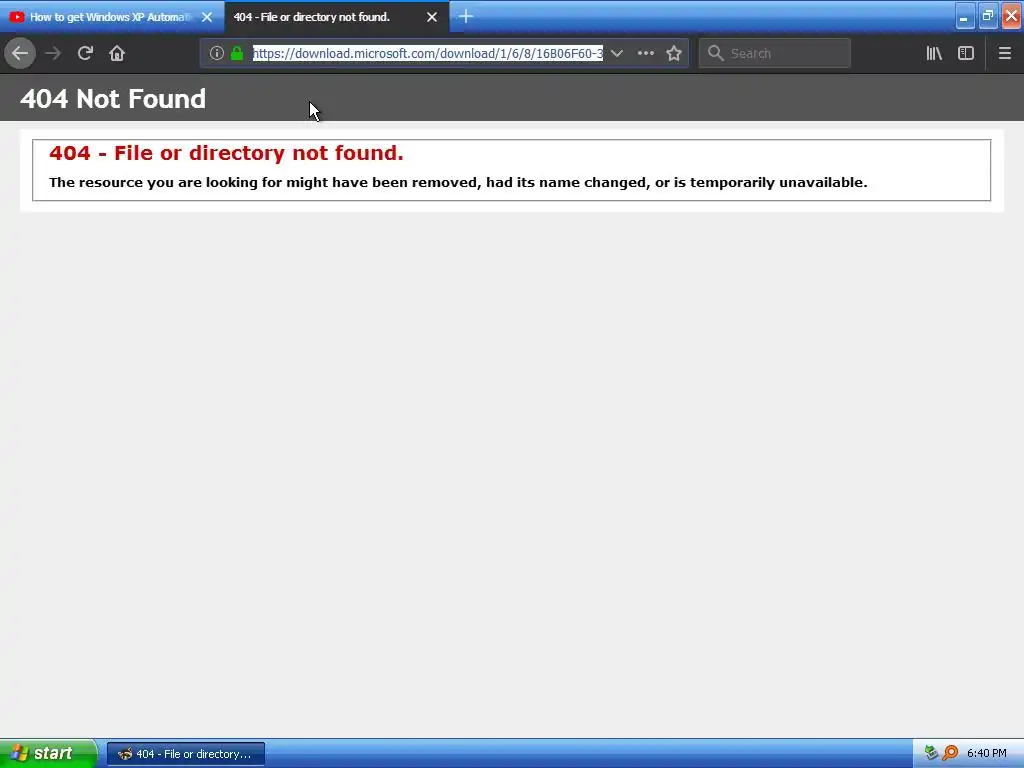The image size is (1024, 768).
Task: Select the download.microsoft.com URL field
Action: tap(428, 53)
